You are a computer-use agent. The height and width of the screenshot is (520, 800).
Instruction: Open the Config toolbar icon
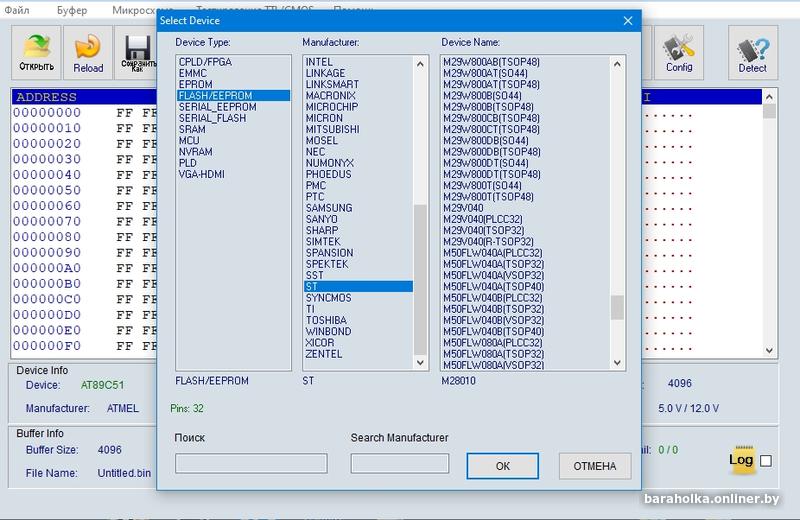pos(679,53)
